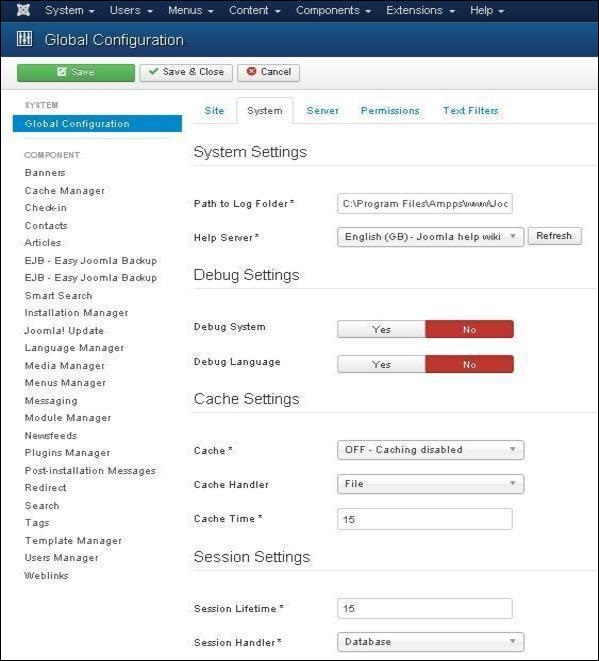Open Module Manager in sidebar
Image resolution: width=599 pixels, height=661 pixels.
pos(68,418)
